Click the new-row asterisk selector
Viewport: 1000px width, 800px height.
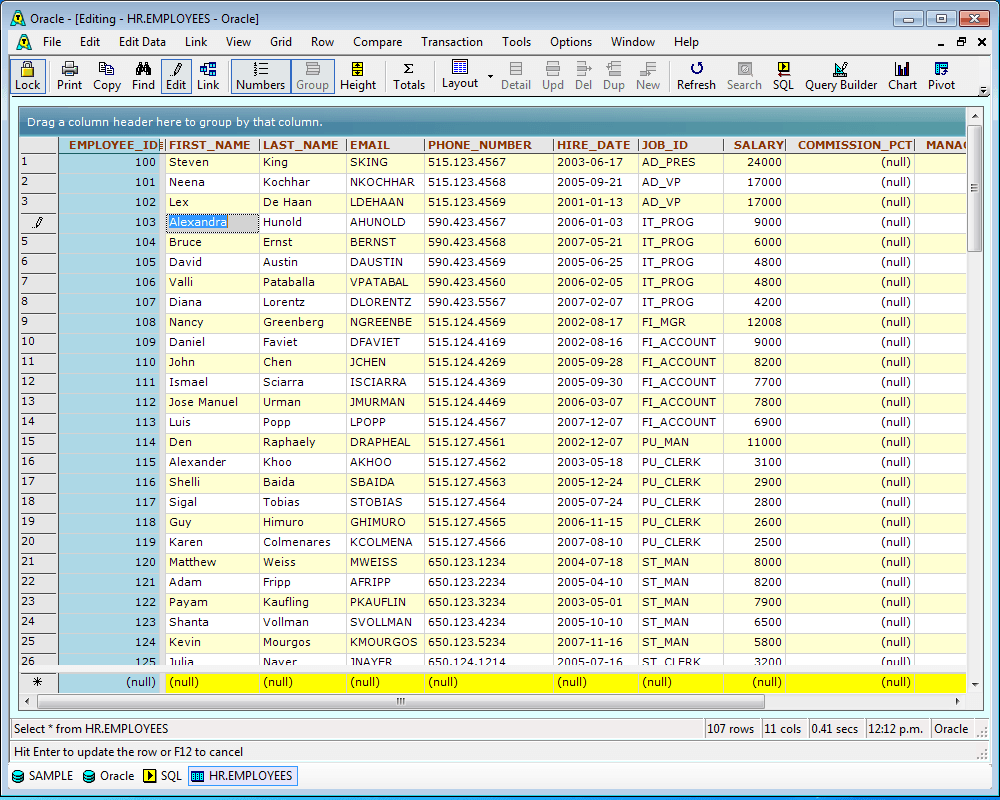pyautogui.click(x=38, y=683)
